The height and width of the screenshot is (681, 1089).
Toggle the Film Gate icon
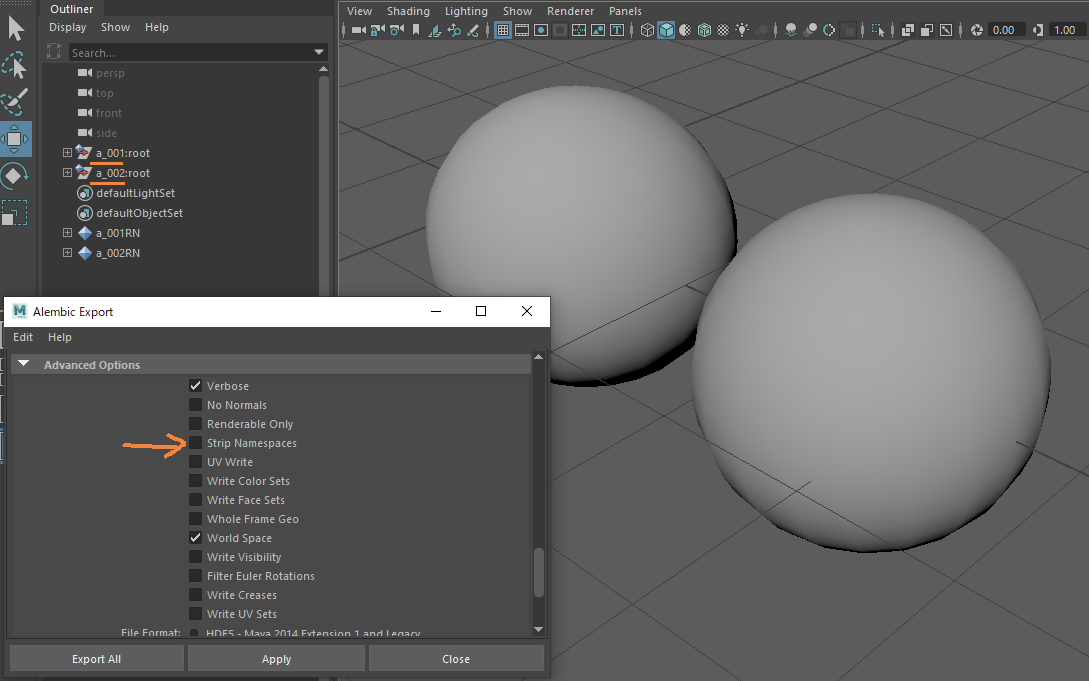click(522, 30)
